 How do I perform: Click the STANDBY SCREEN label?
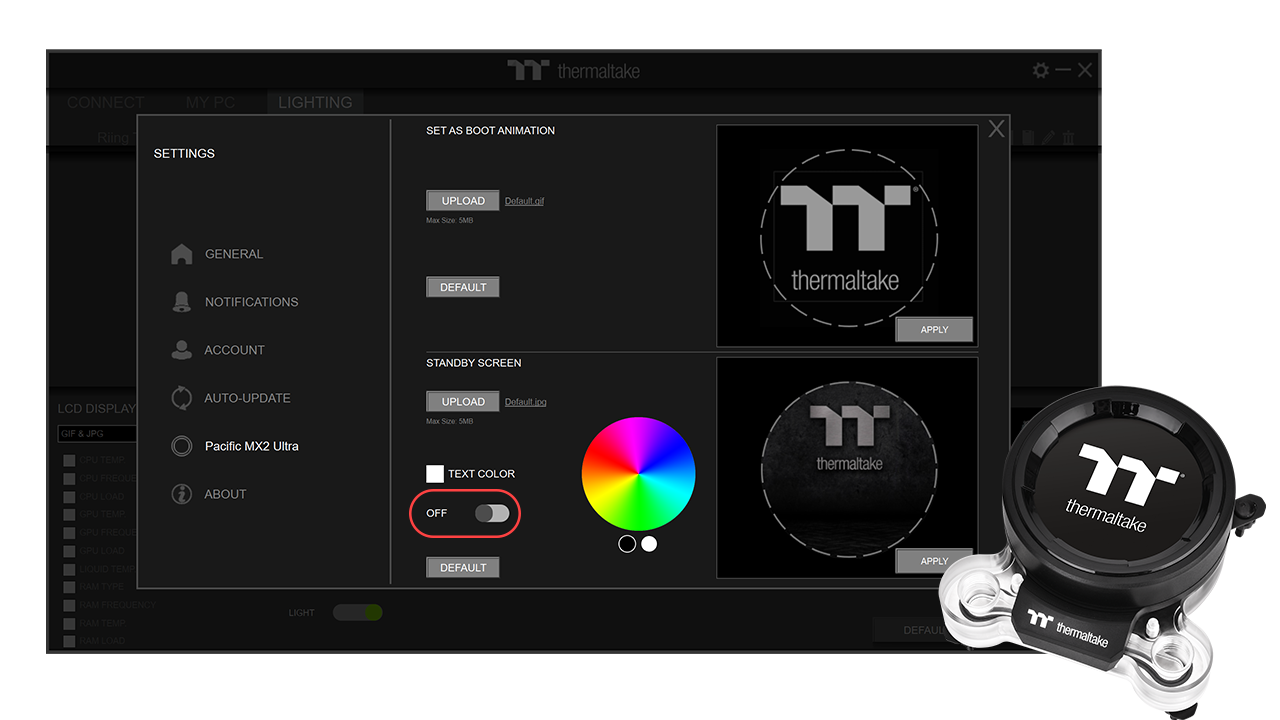pyautogui.click(x=474, y=363)
